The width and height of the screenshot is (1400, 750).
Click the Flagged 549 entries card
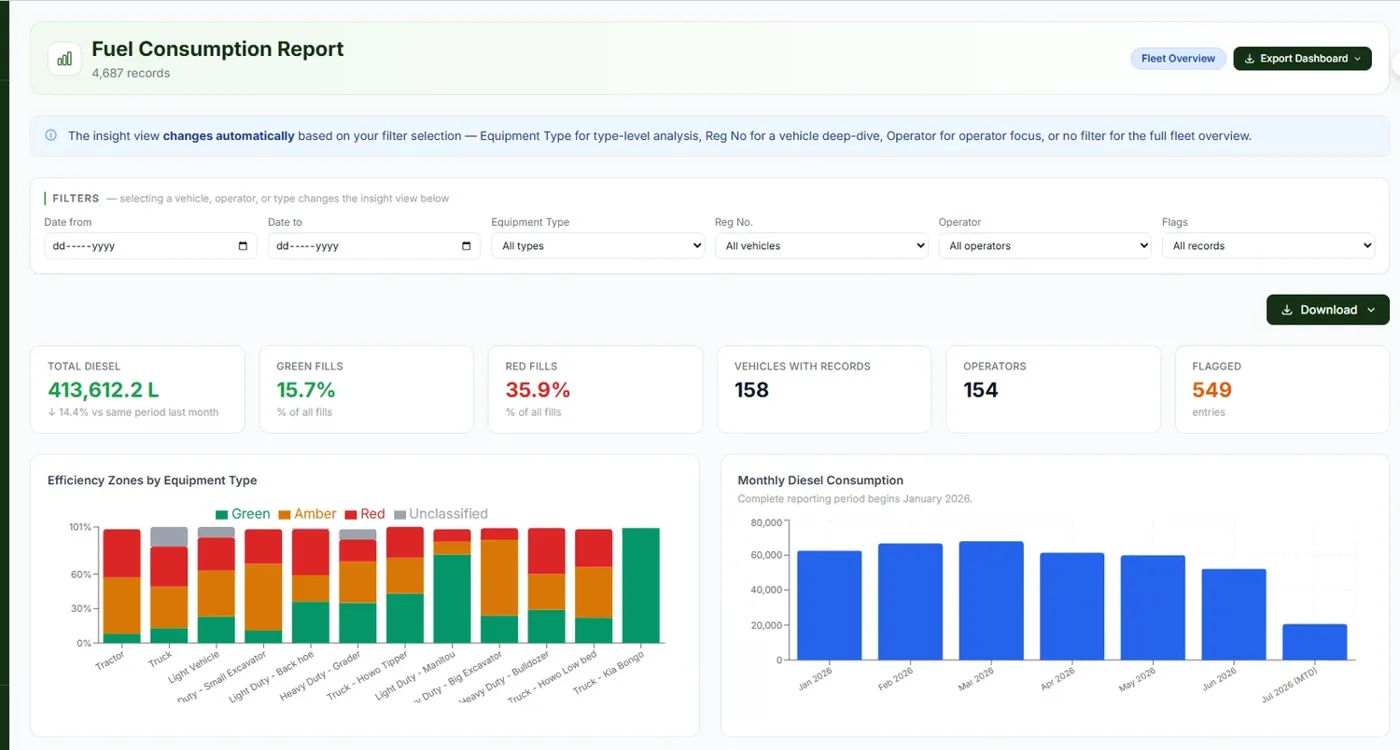1282,390
